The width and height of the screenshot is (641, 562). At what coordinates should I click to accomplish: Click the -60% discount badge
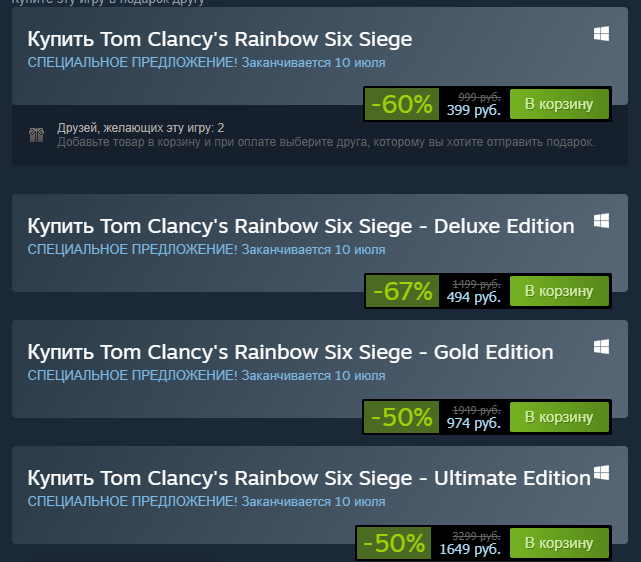(x=402, y=103)
